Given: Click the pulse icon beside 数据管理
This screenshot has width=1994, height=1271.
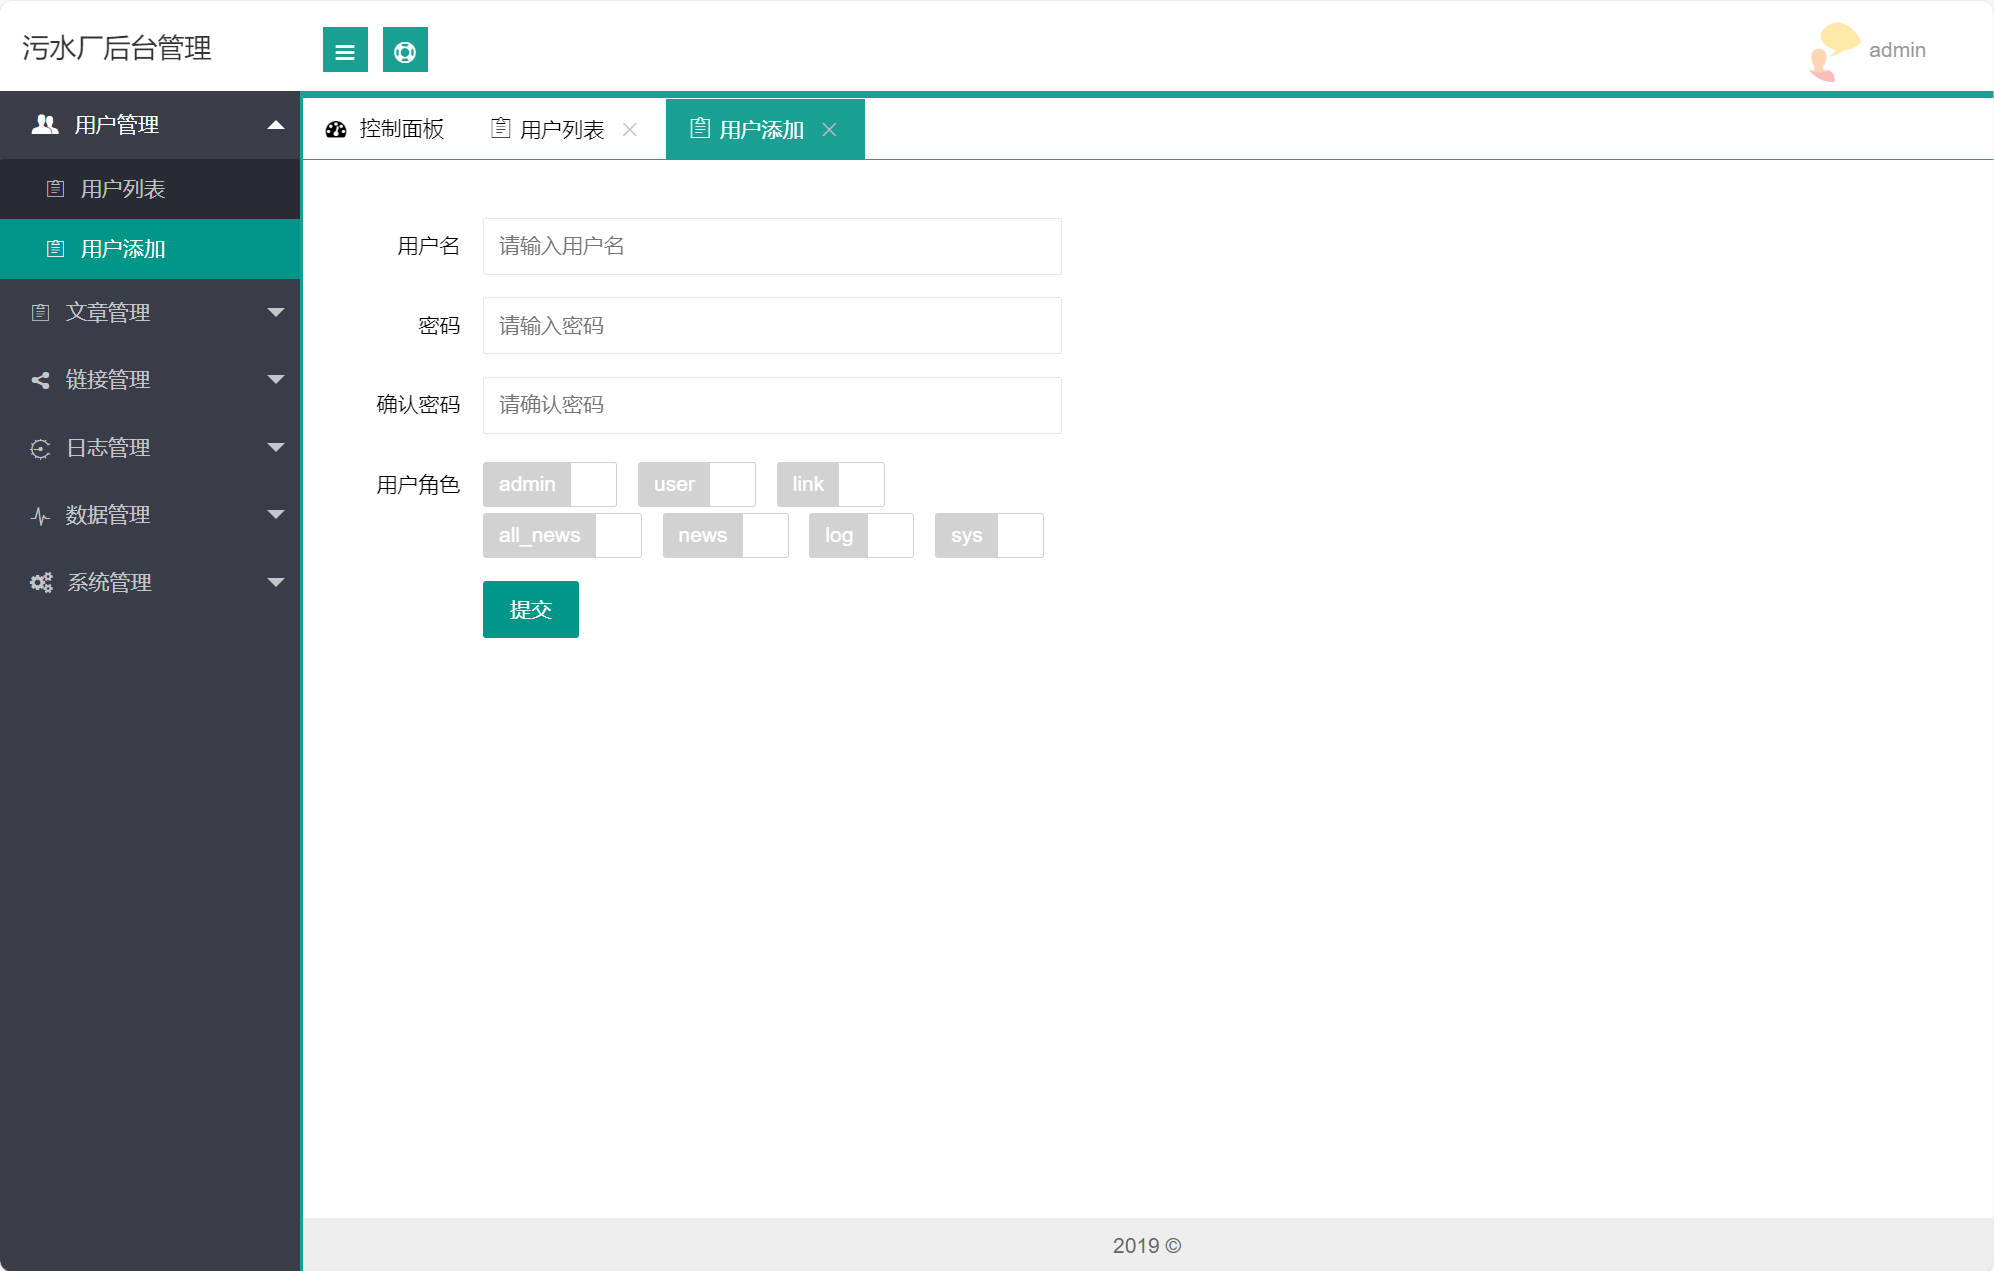Looking at the screenshot, I should click(40, 516).
